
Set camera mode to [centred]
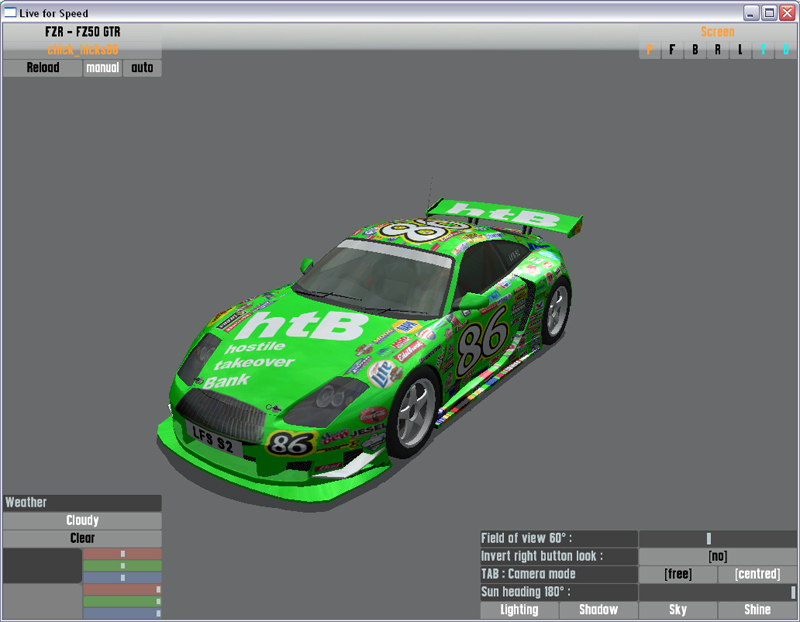tap(757, 574)
